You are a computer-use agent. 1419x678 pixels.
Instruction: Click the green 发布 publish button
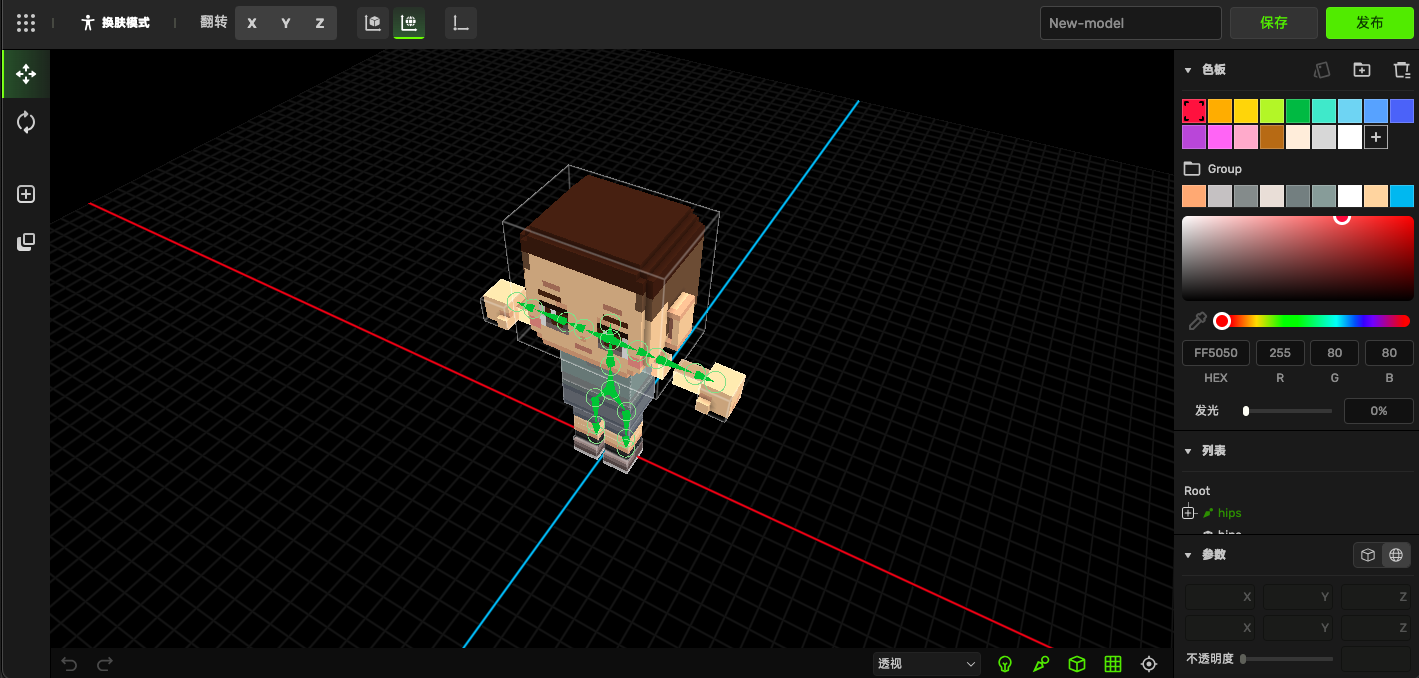click(x=1370, y=23)
